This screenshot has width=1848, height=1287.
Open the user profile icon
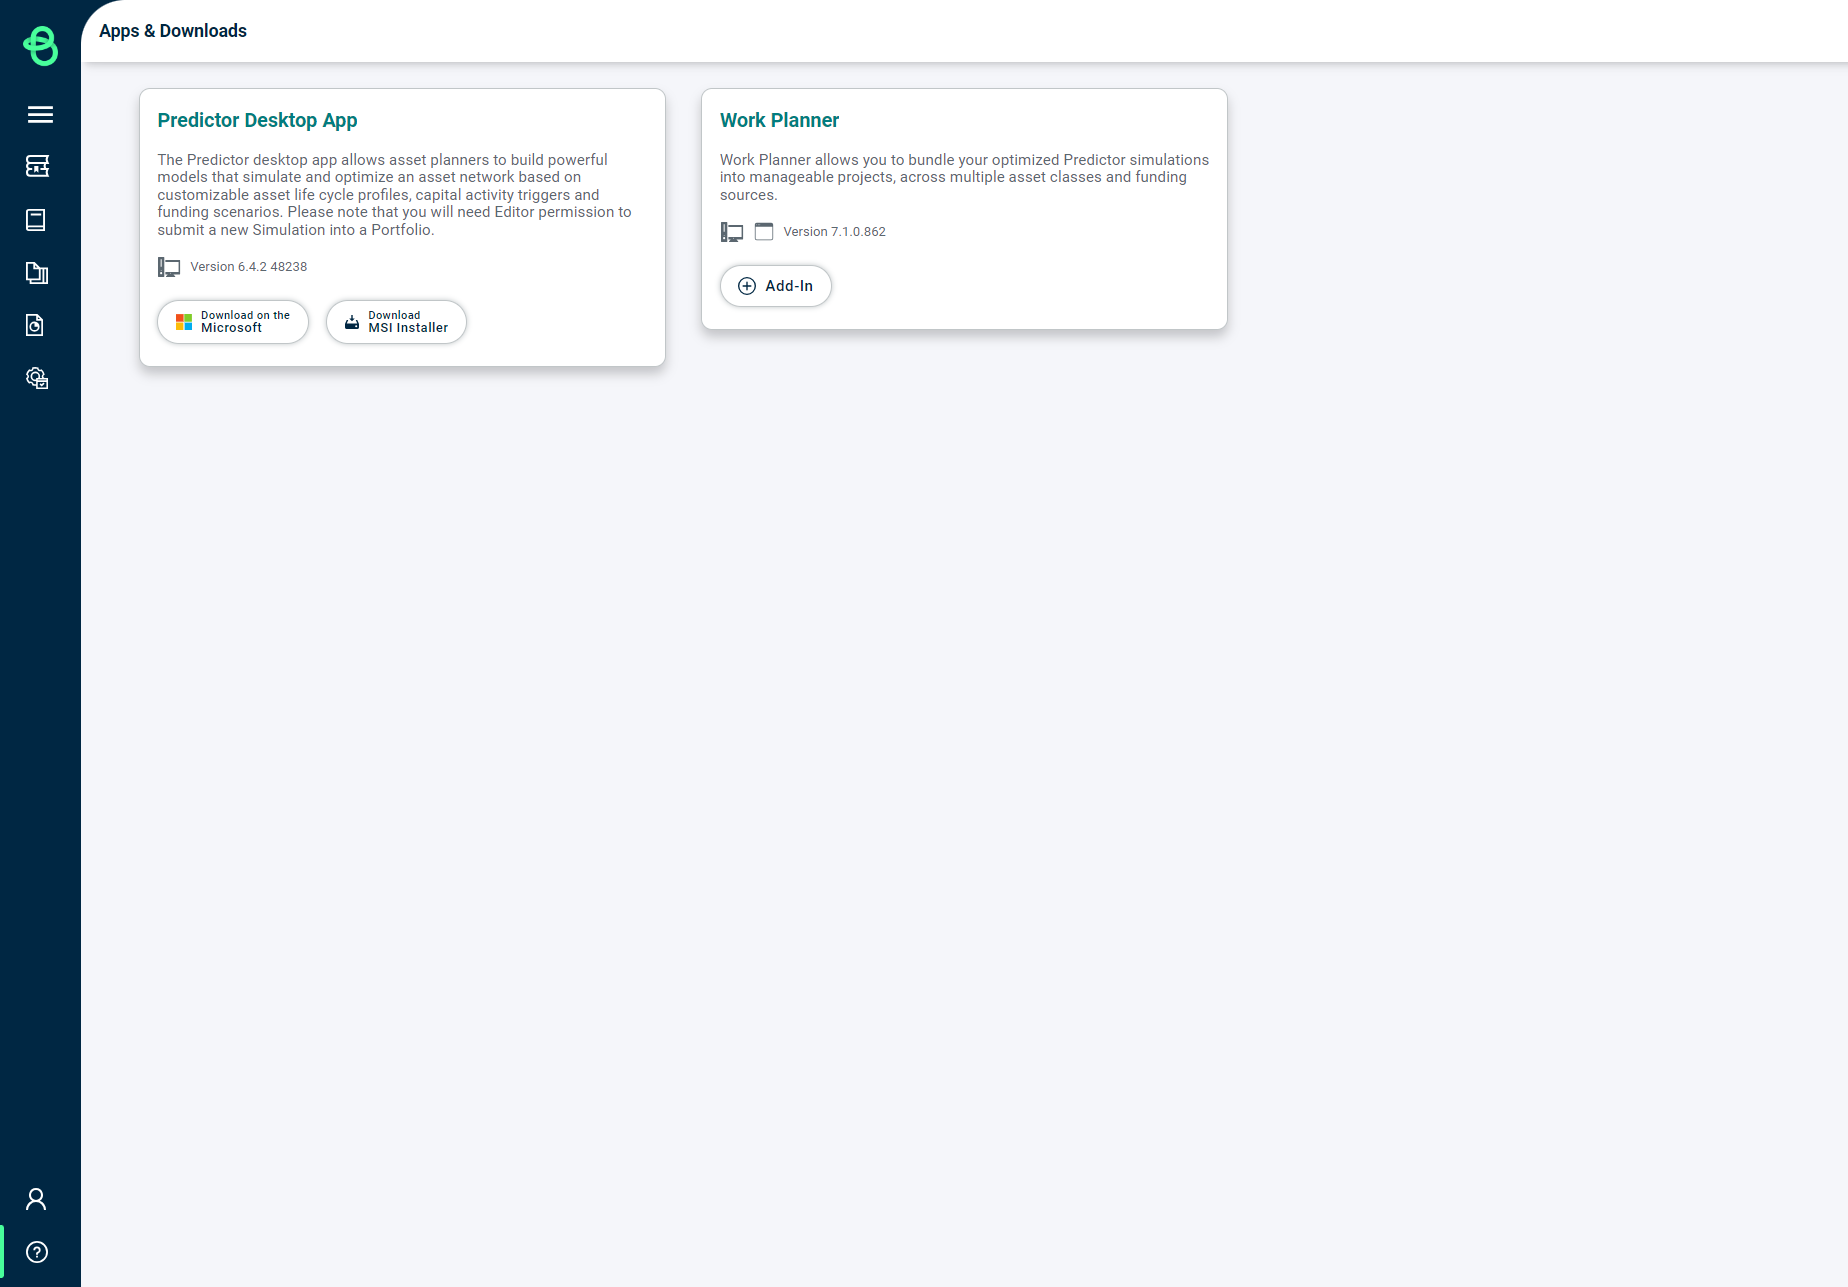pos(36,1199)
